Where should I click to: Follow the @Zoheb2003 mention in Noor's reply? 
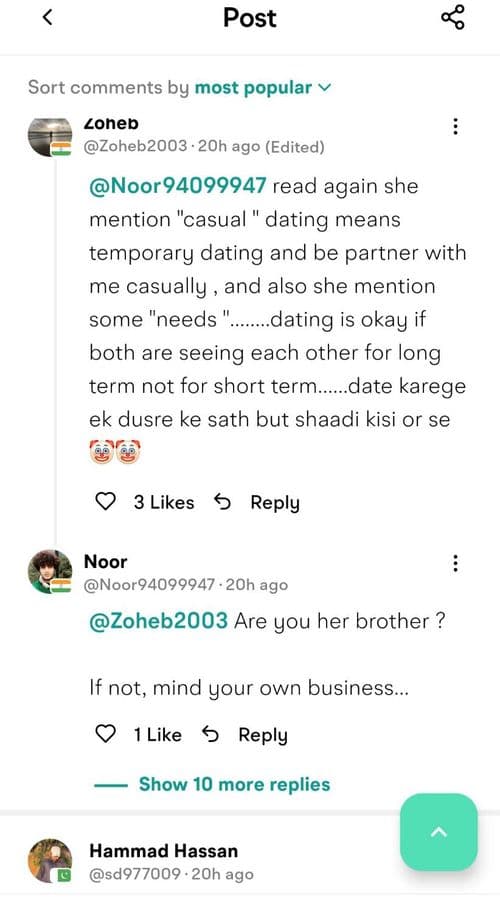[158, 621]
